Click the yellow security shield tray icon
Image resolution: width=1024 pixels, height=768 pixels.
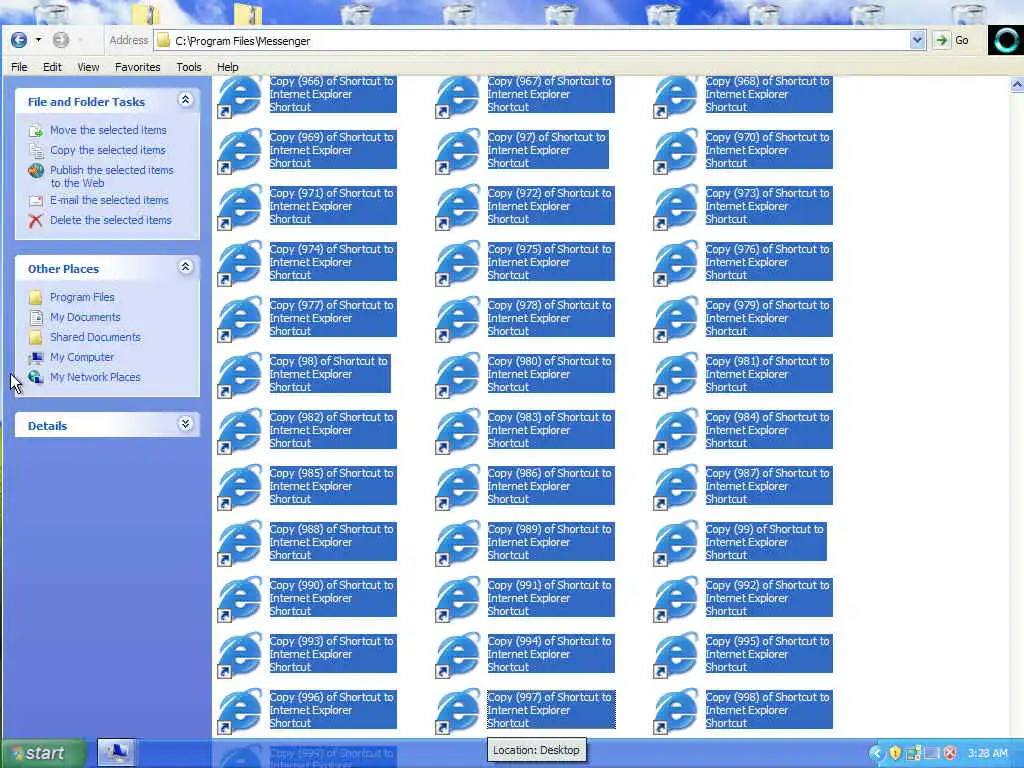tap(895, 753)
